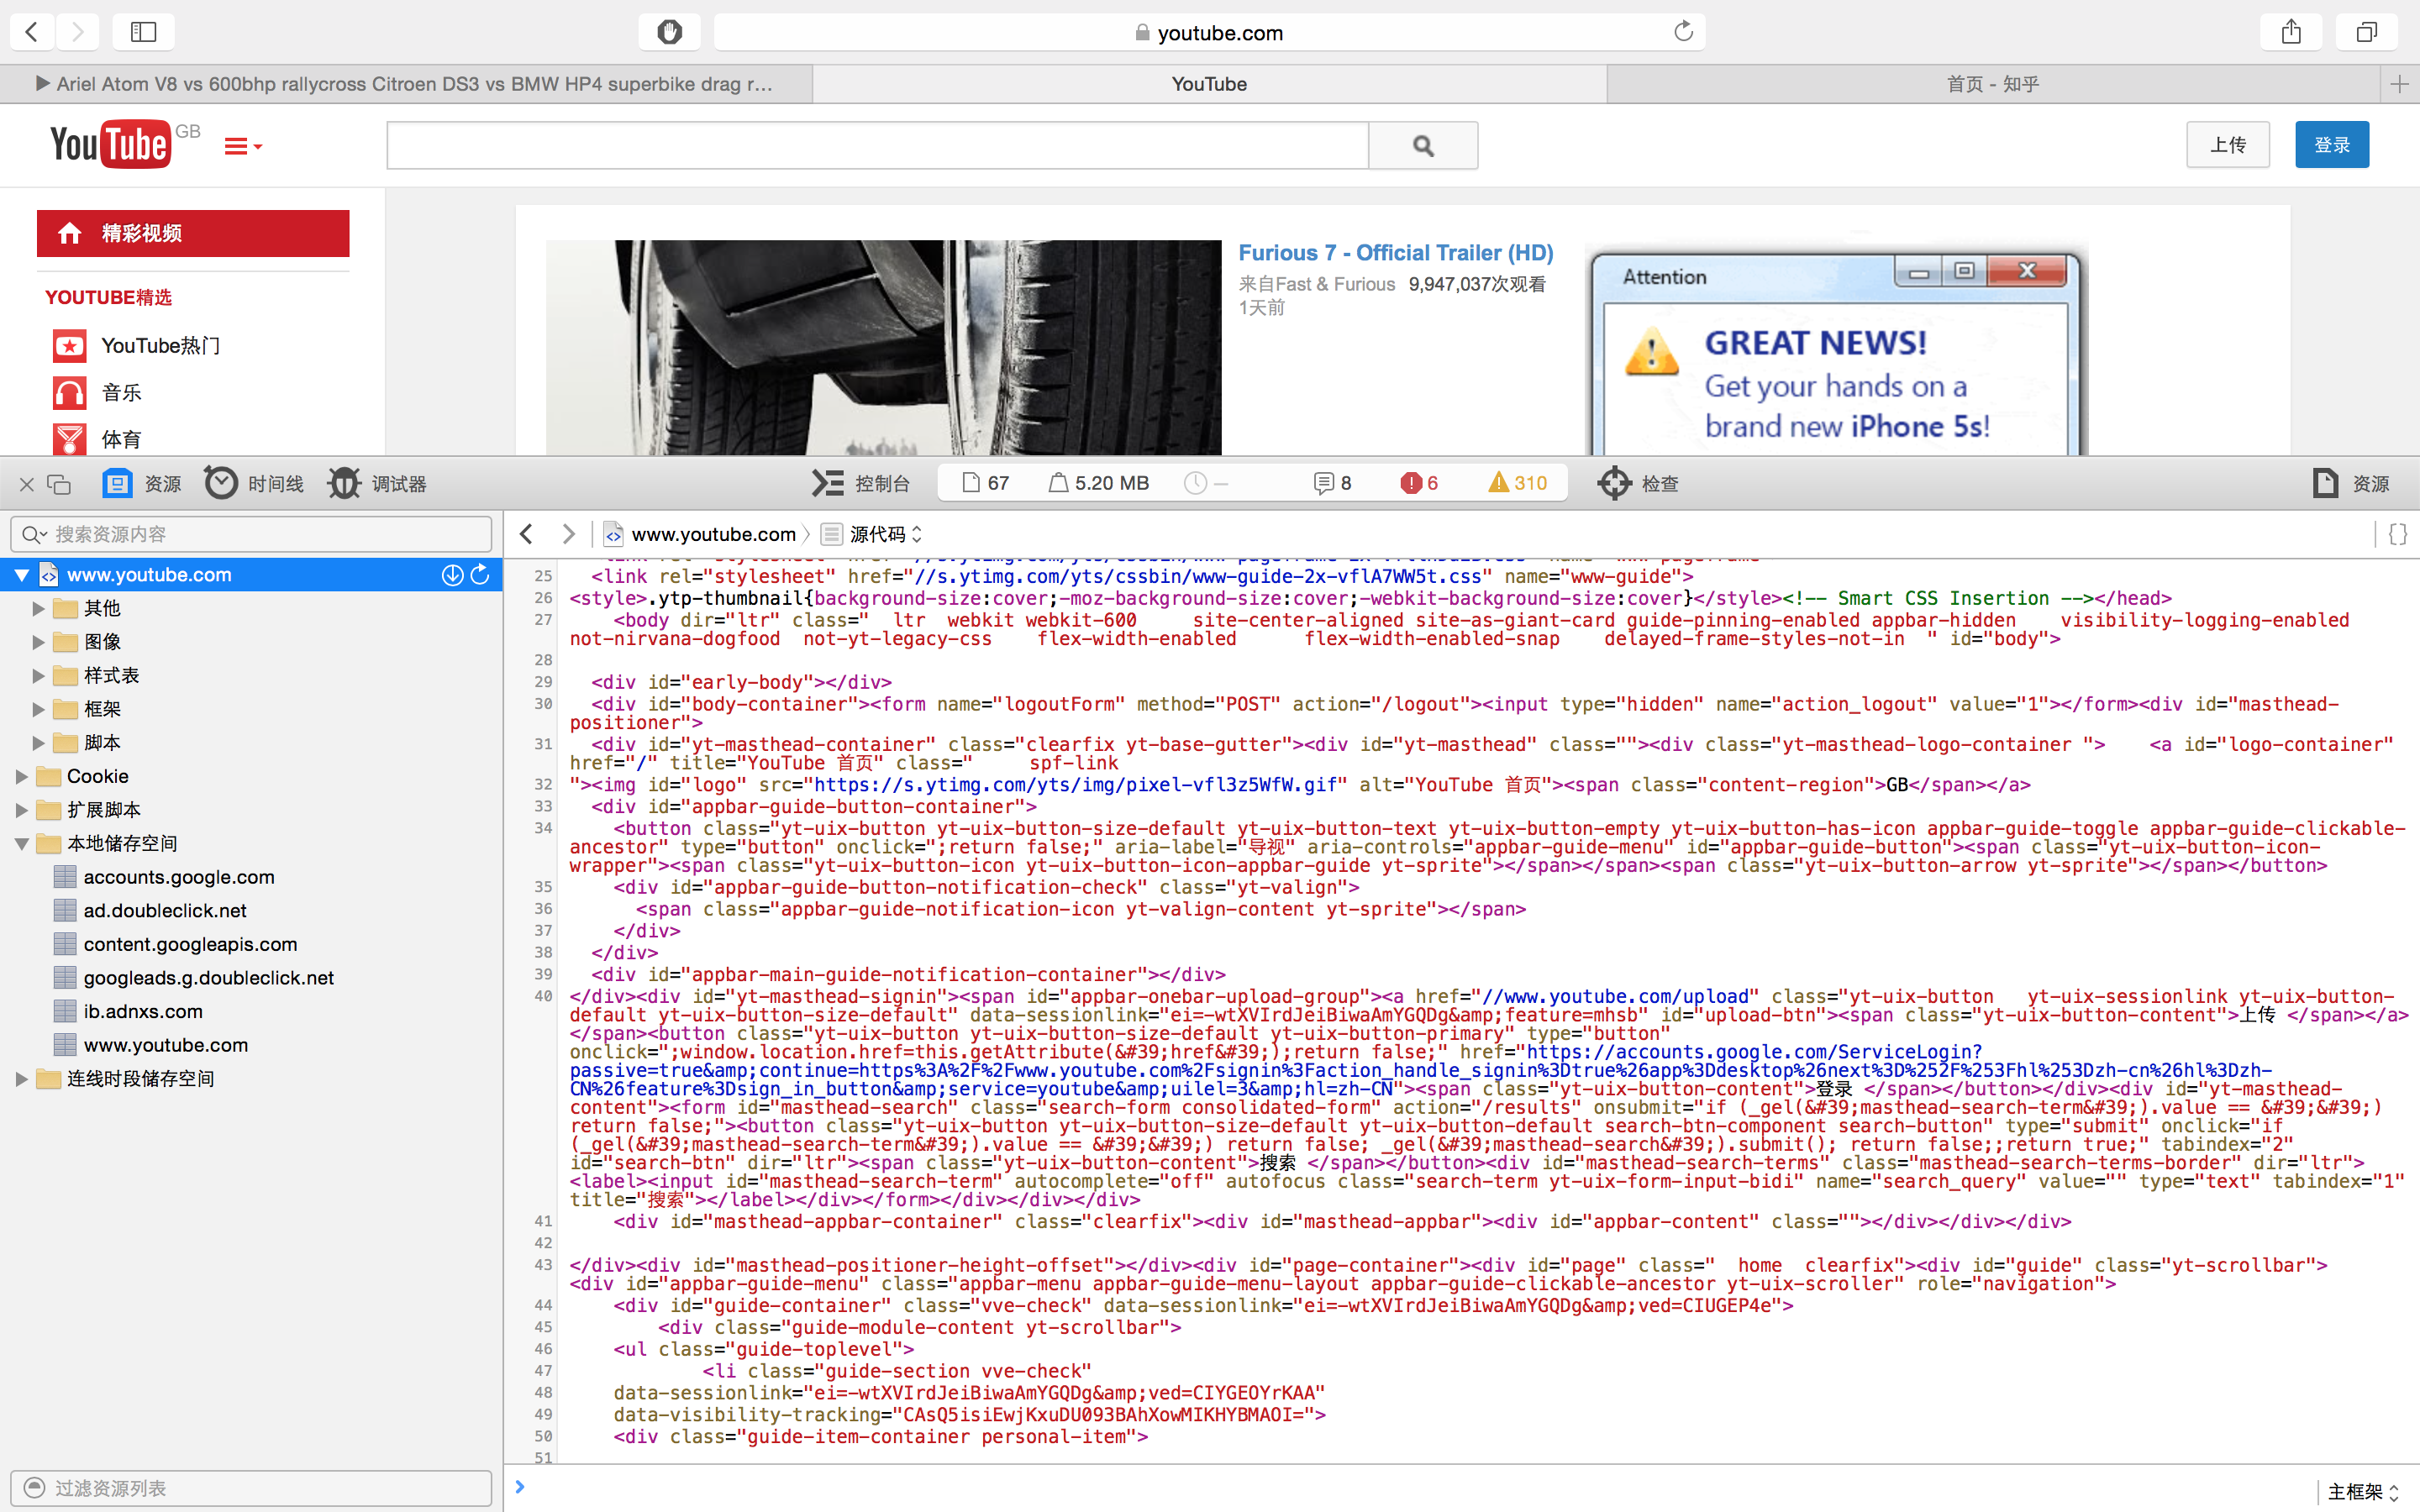Collapse the www.youtube.com tree root

coord(21,575)
